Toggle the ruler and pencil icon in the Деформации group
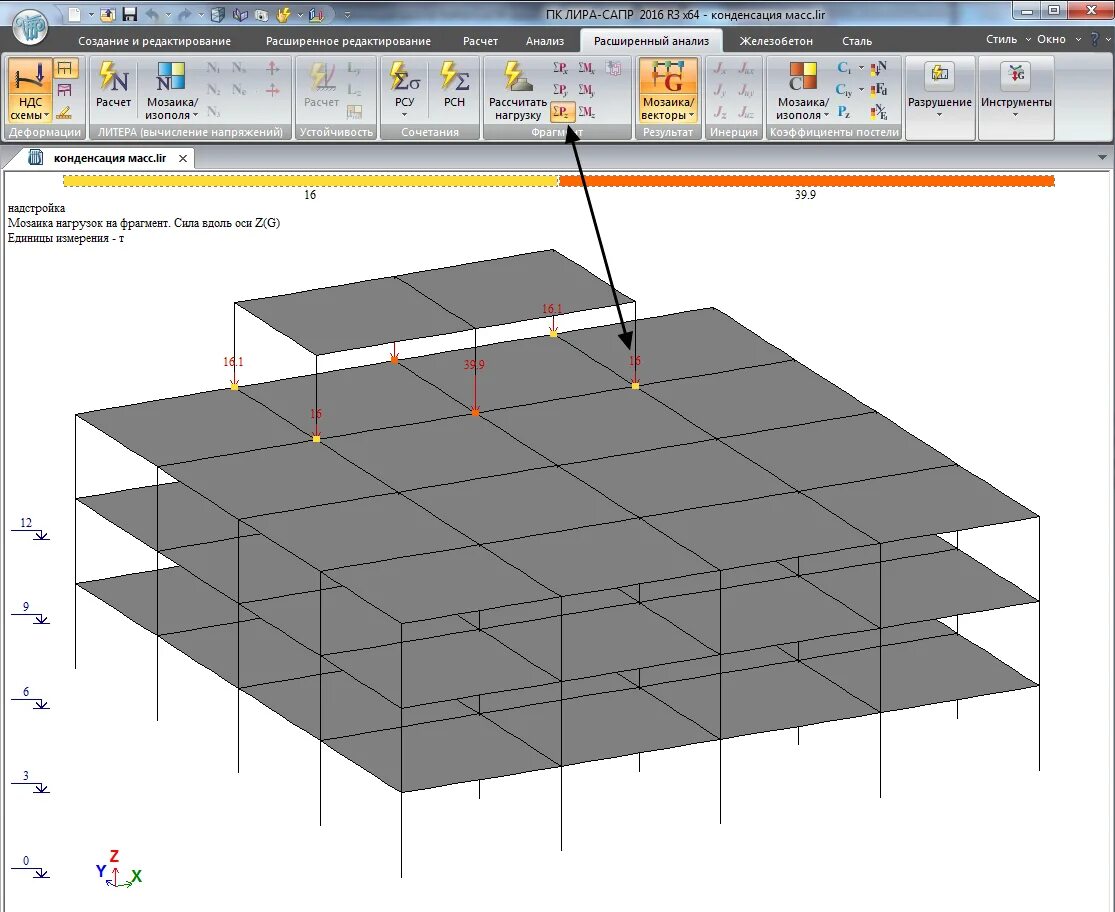Viewport: 1115px width, 912px height. coord(65,112)
